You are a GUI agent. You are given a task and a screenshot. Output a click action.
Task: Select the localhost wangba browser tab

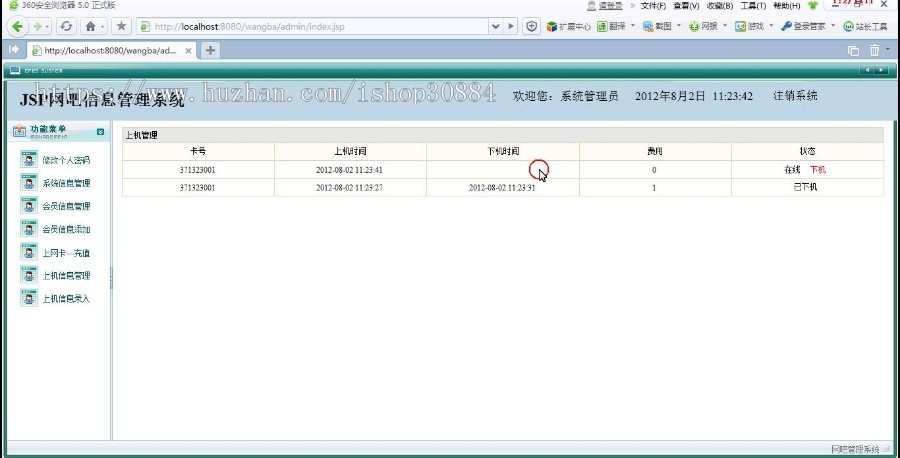tap(112, 51)
